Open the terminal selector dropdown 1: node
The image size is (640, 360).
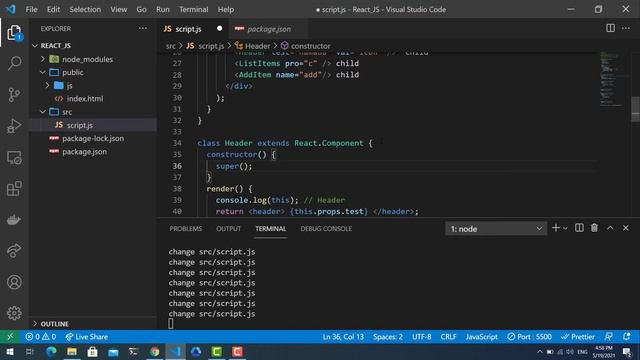(496, 229)
